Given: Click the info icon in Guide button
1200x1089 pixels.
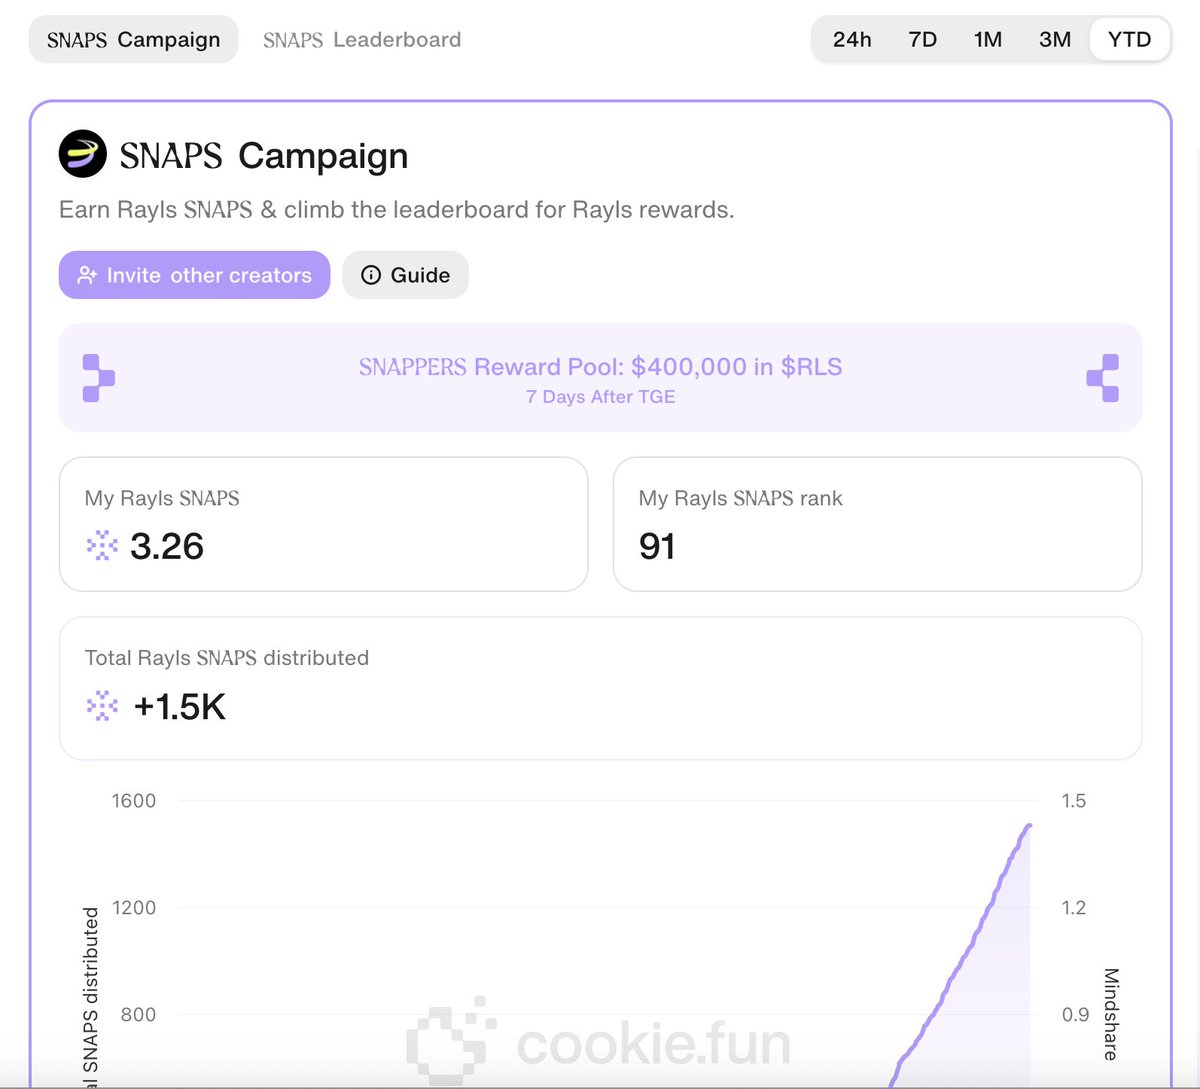Looking at the screenshot, I should 371,275.
